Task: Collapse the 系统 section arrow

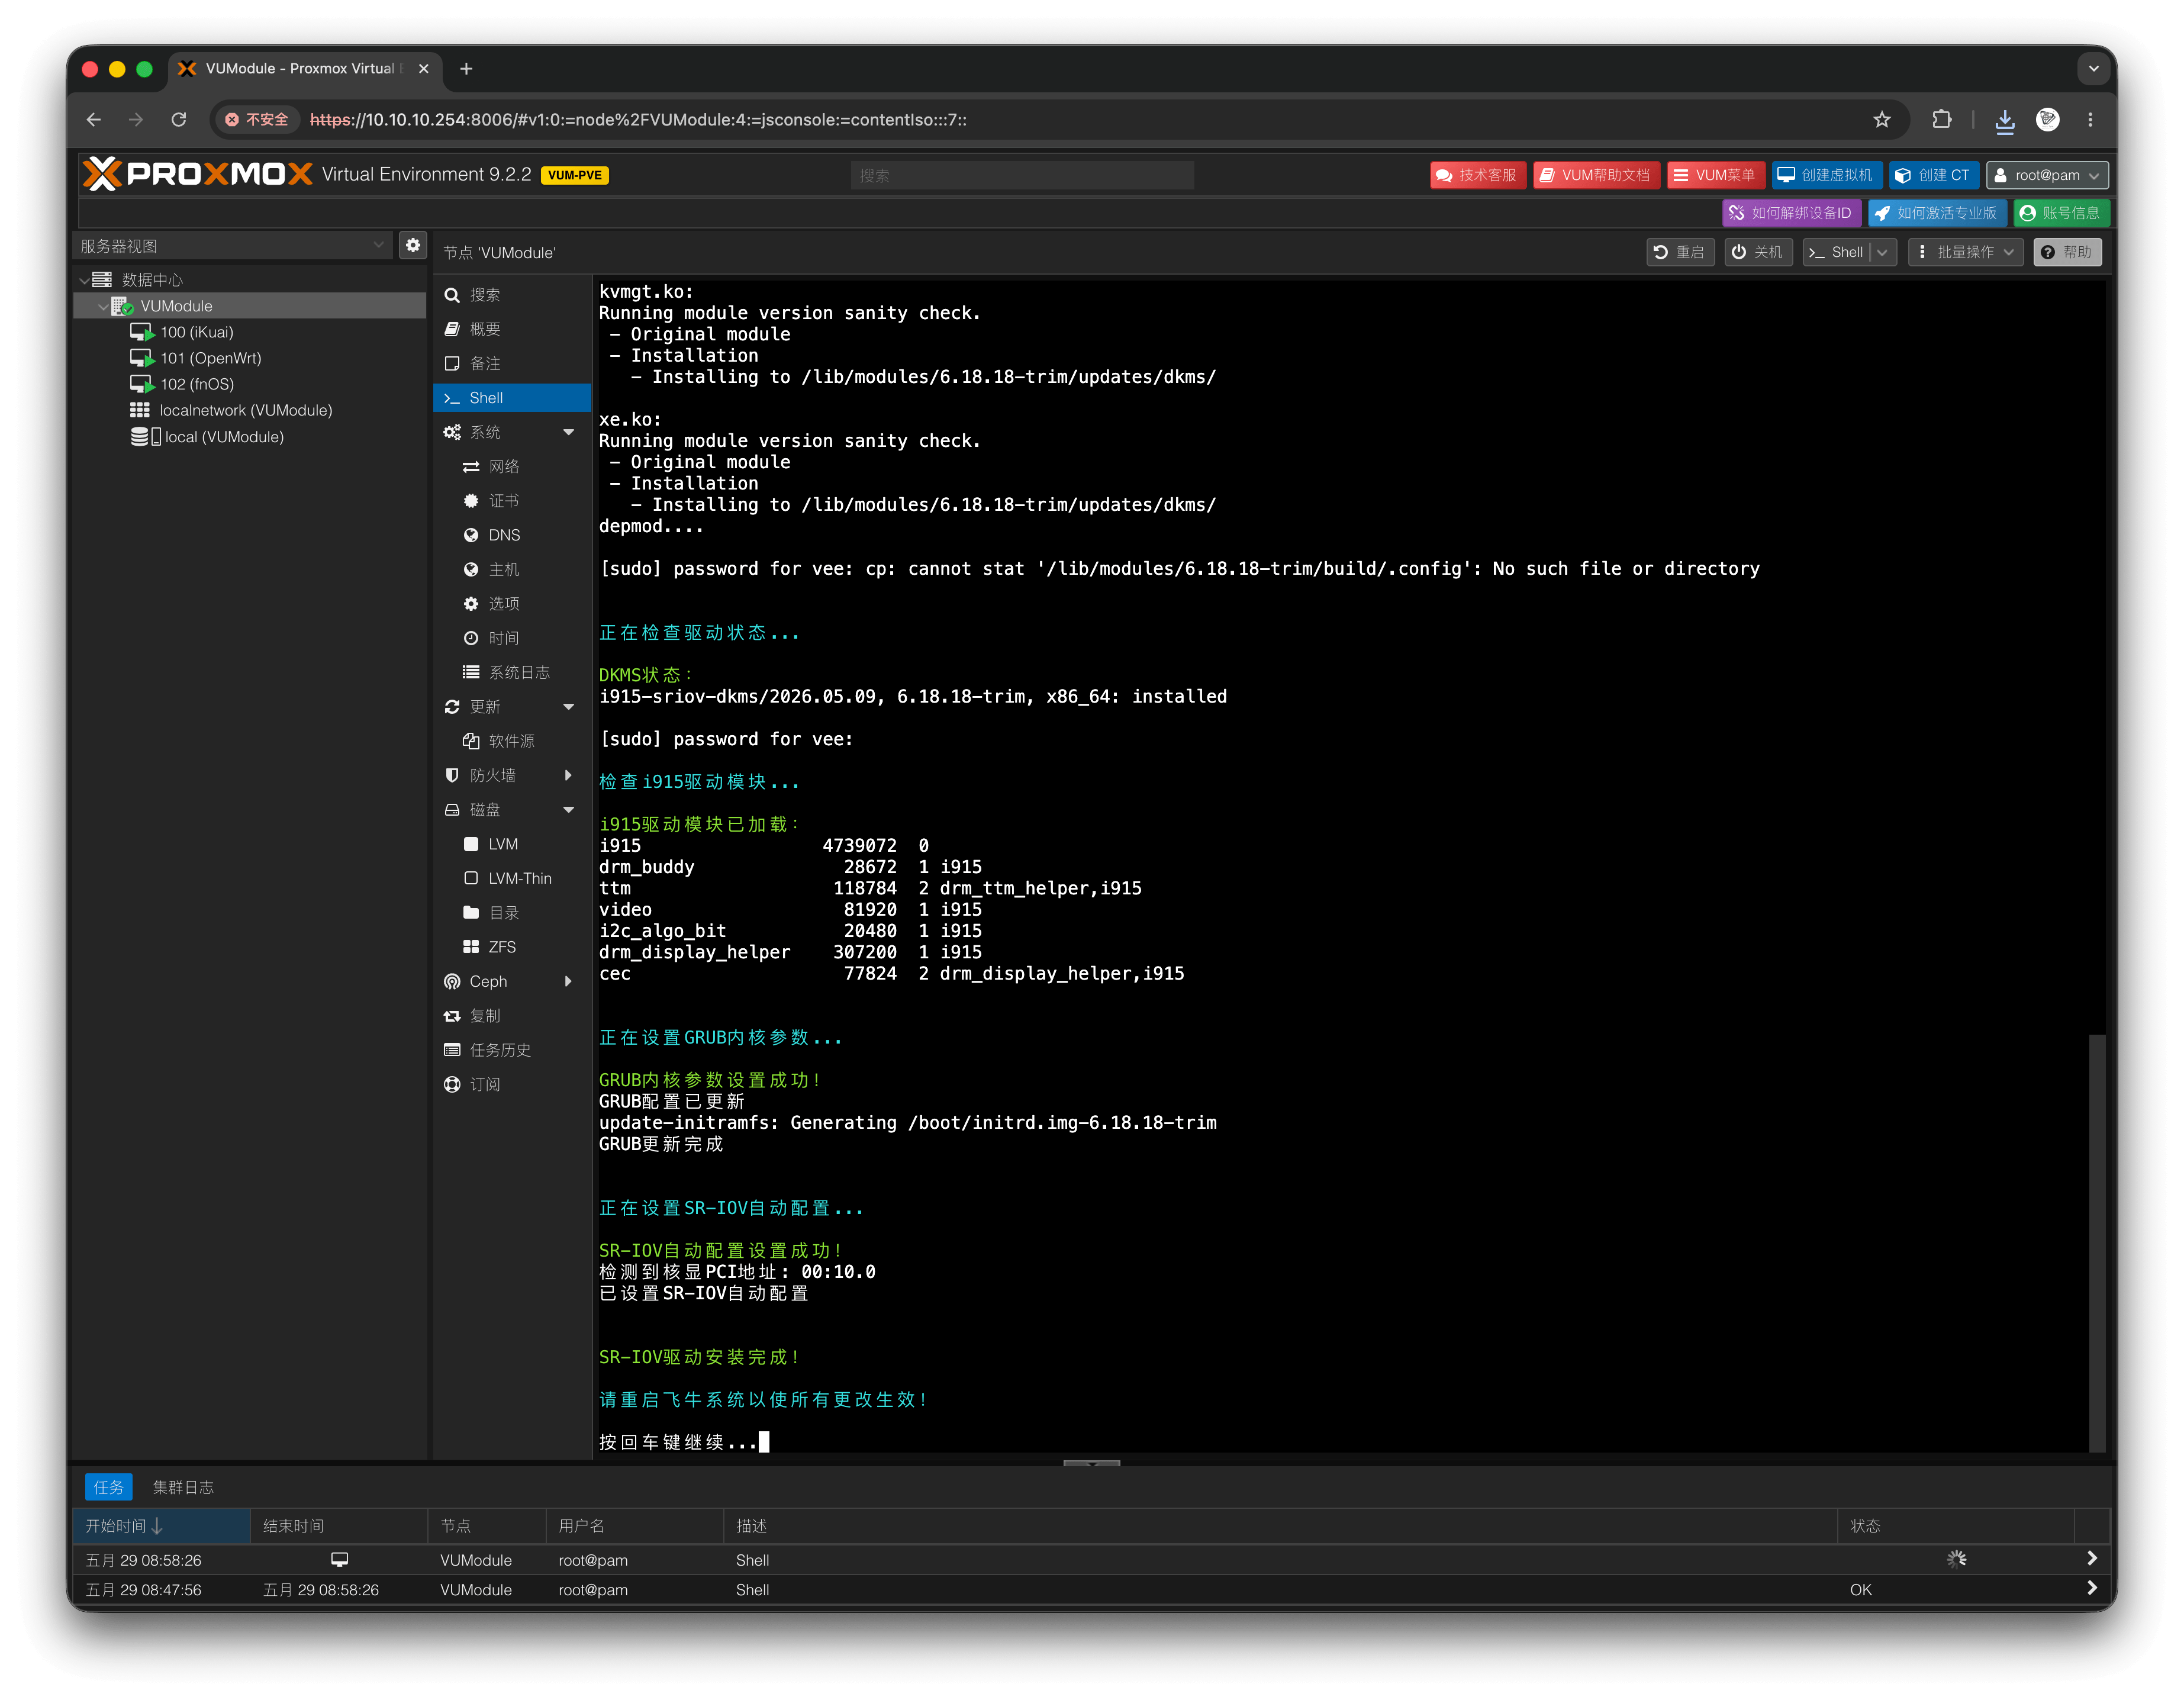Action: (568, 432)
